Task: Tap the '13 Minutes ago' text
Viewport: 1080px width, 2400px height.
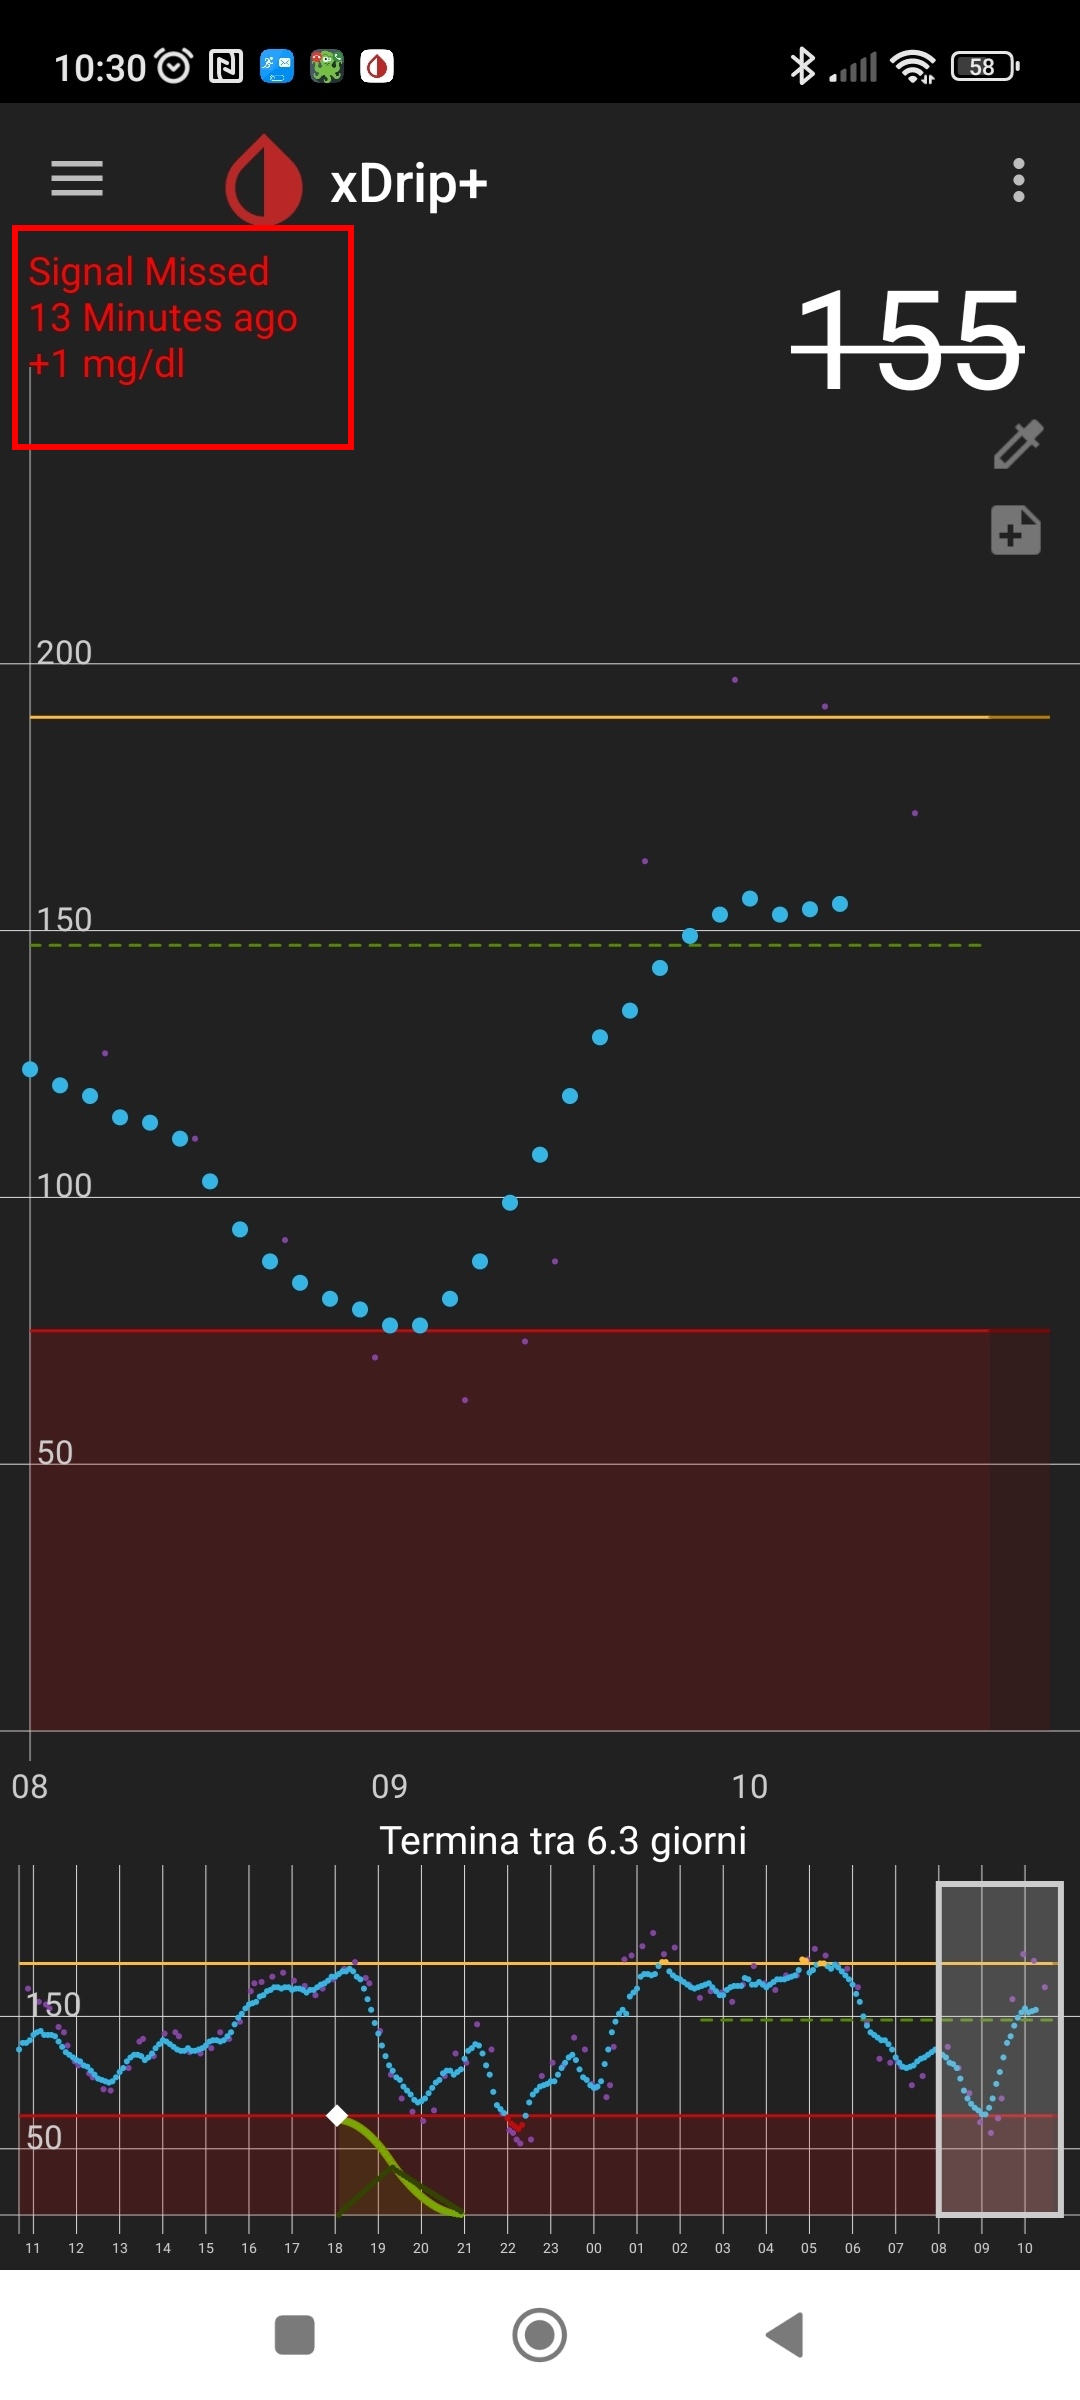Action: tap(163, 318)
